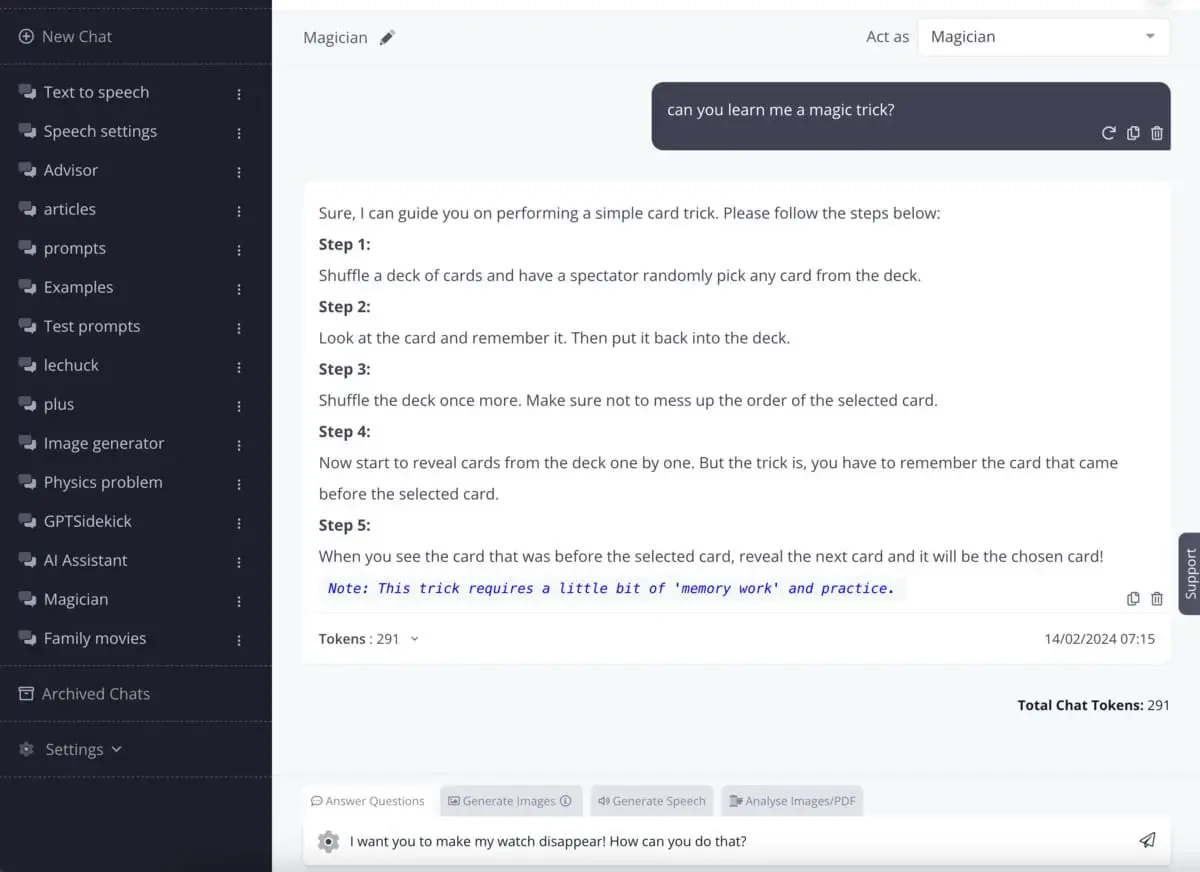1200x872 pixels.
Task: Delete the user's question message
Action: [x=1157, y=133]
